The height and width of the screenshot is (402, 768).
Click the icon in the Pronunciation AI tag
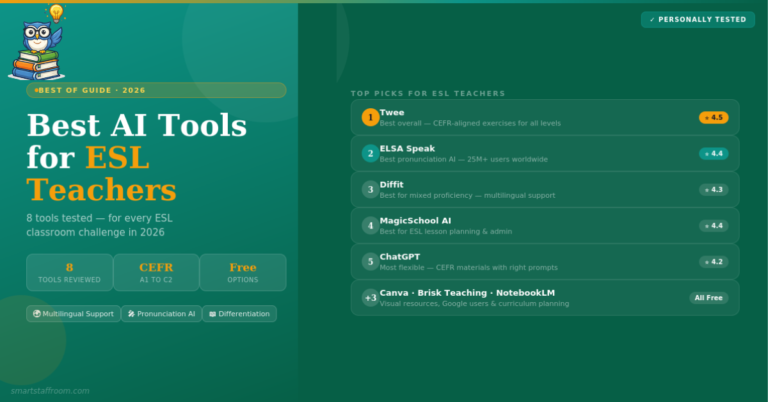pos(131,314)
